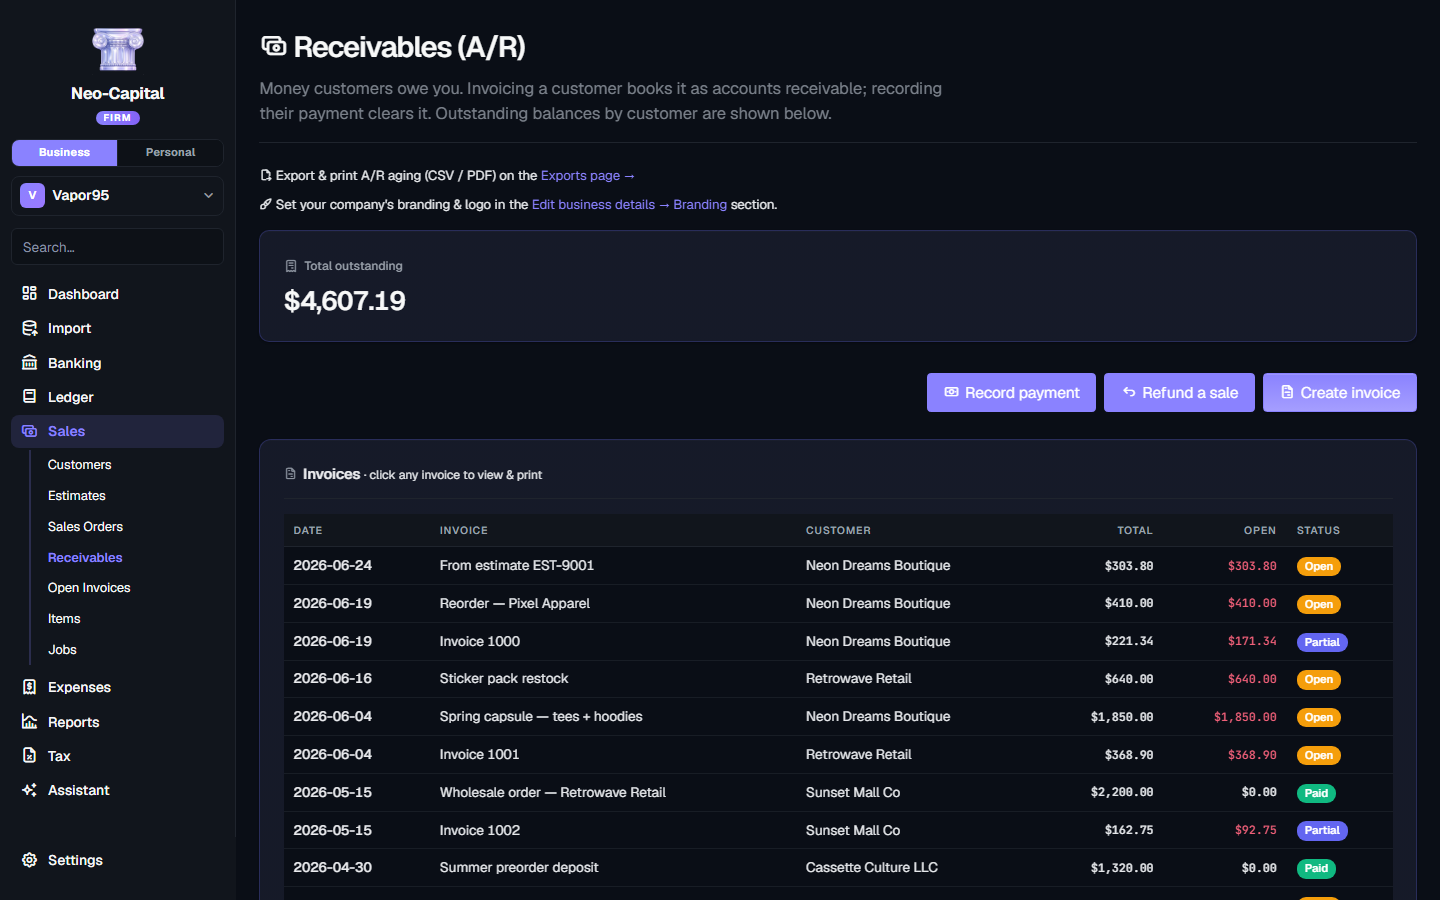This screenshot has height=900, width=1440.
Task: Switch to the Business mode toggle
Action: [x=64, y=152]
